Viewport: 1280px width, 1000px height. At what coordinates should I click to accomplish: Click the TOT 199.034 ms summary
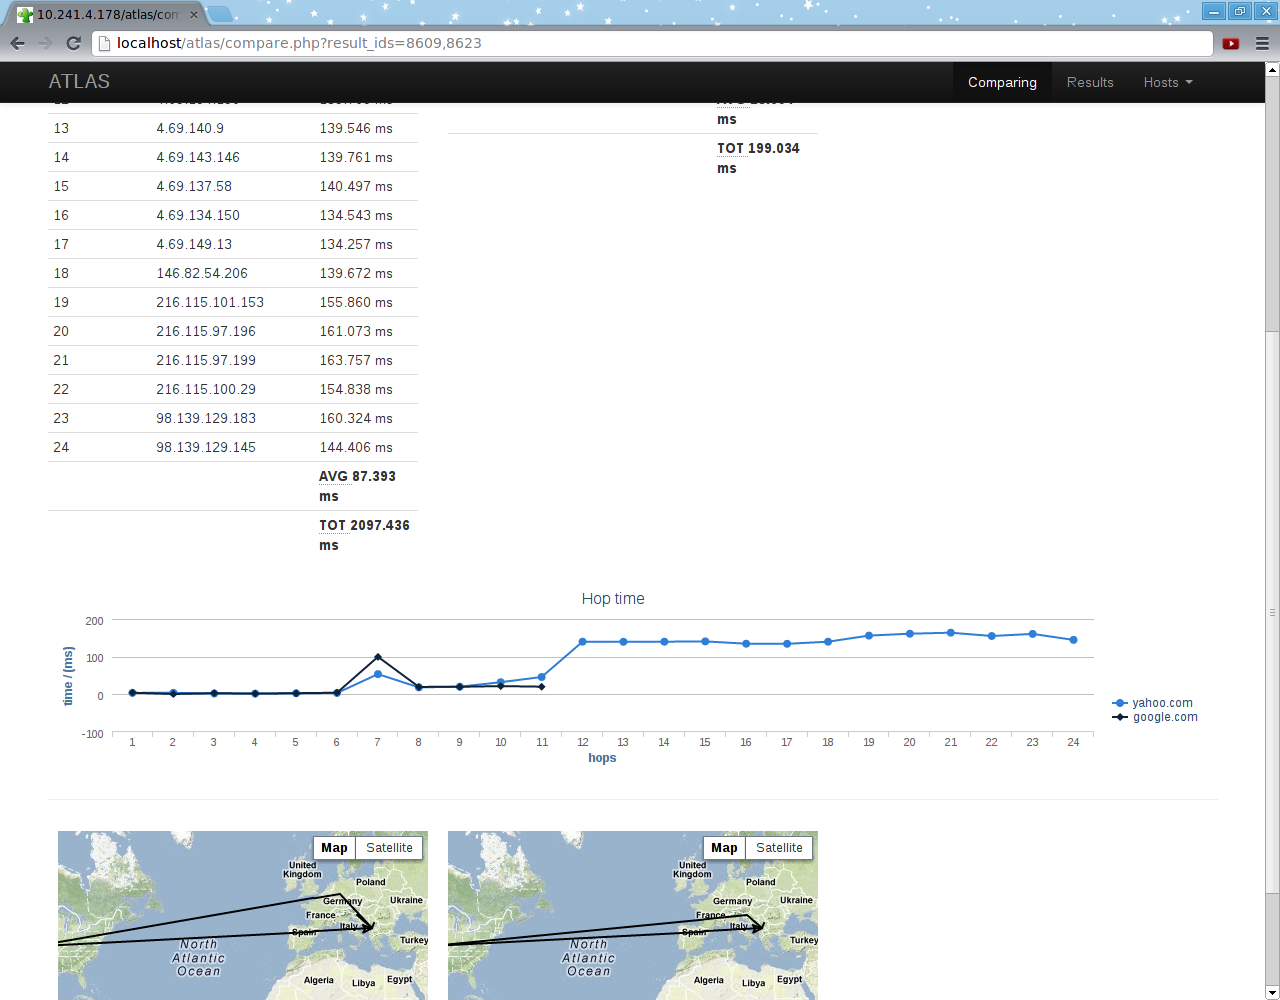[x=758, y=158]
